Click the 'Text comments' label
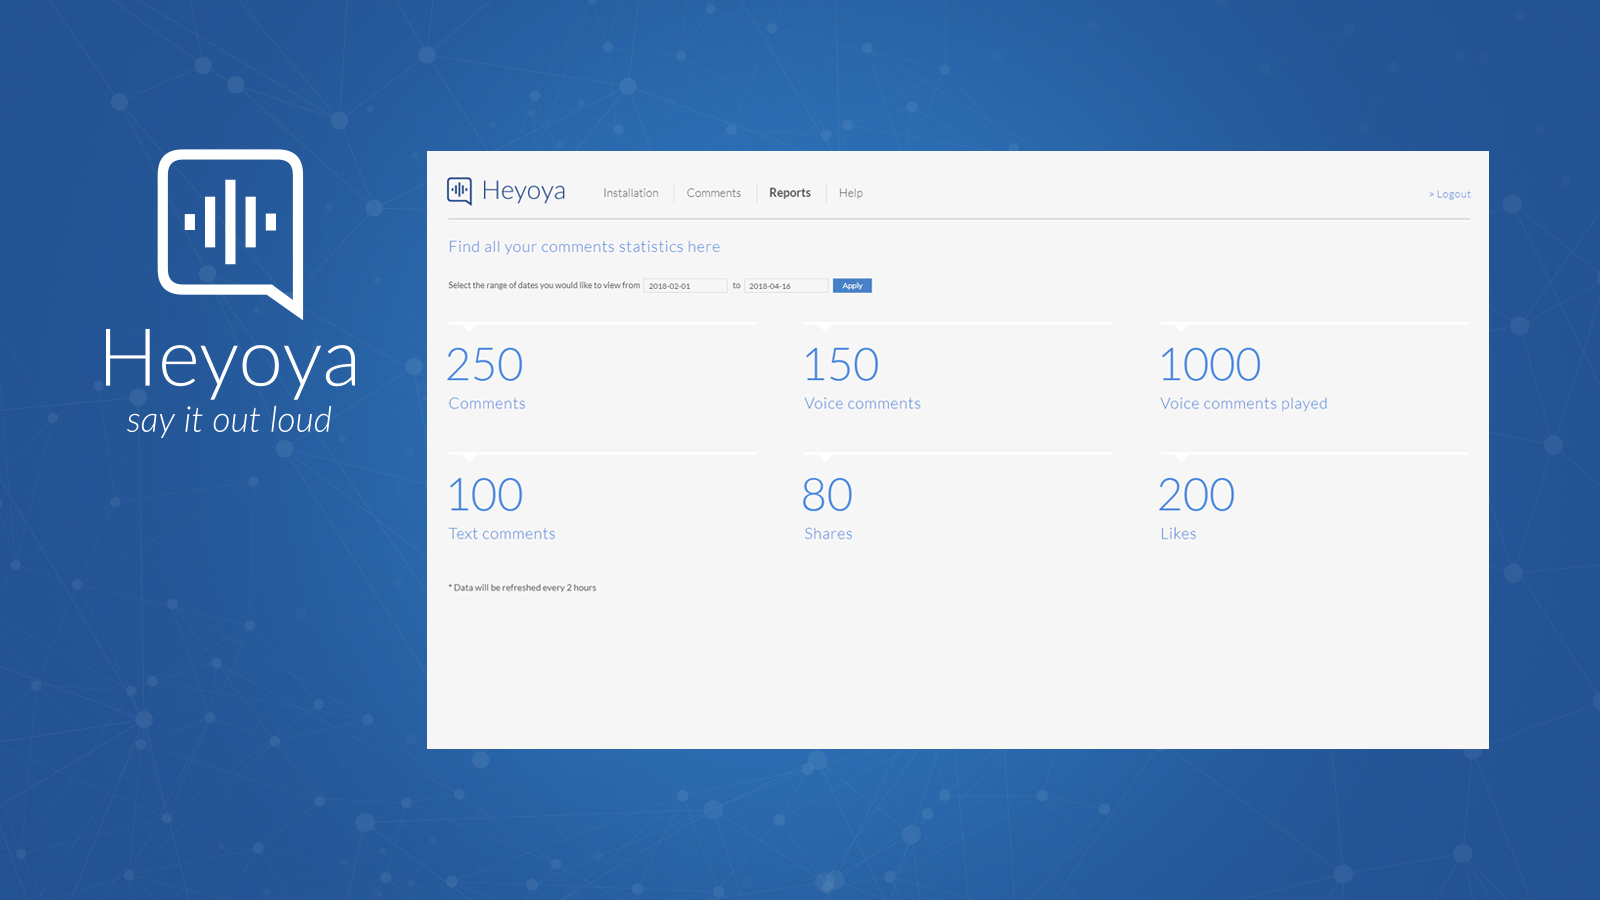 click(502, 534)
